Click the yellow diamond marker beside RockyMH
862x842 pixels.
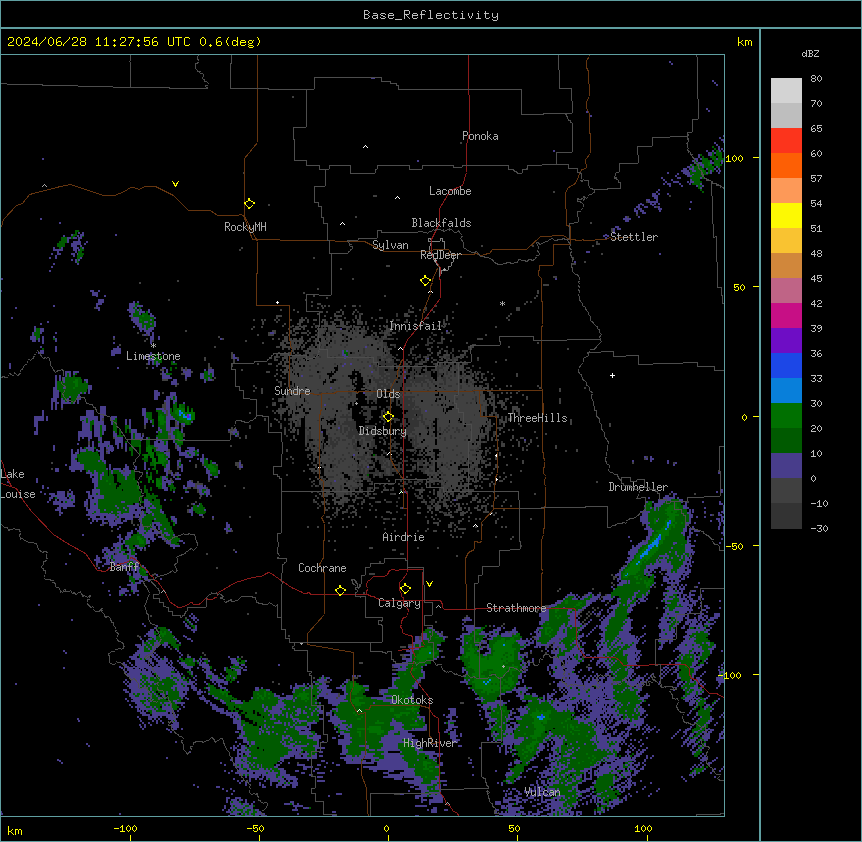249,204
